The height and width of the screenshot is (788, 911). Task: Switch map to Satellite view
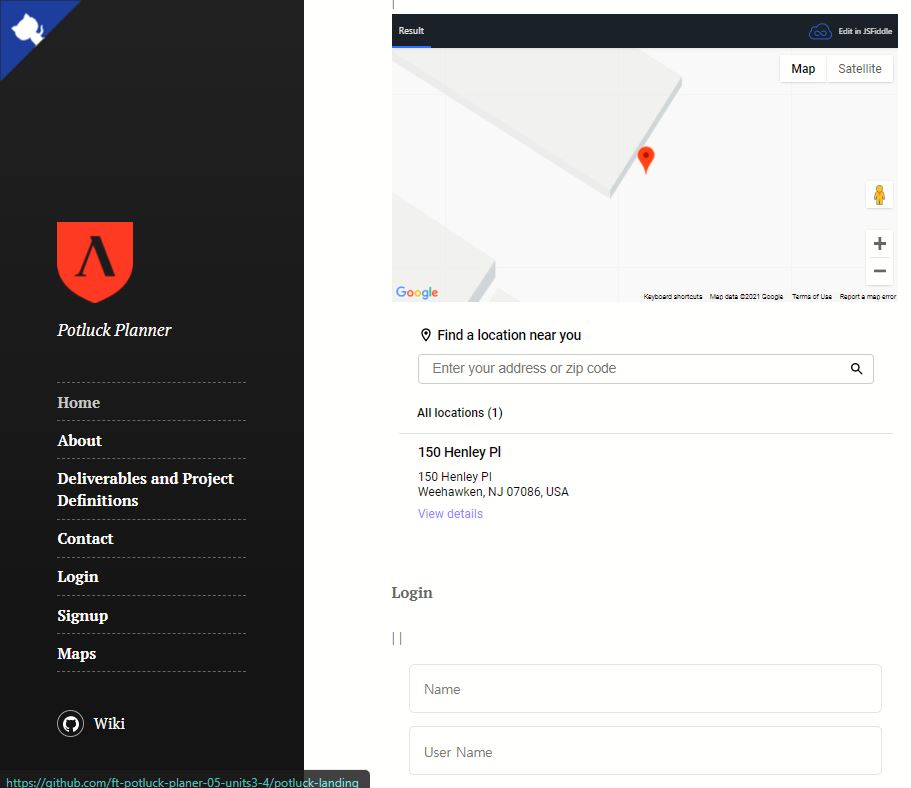tap(859, 69)
